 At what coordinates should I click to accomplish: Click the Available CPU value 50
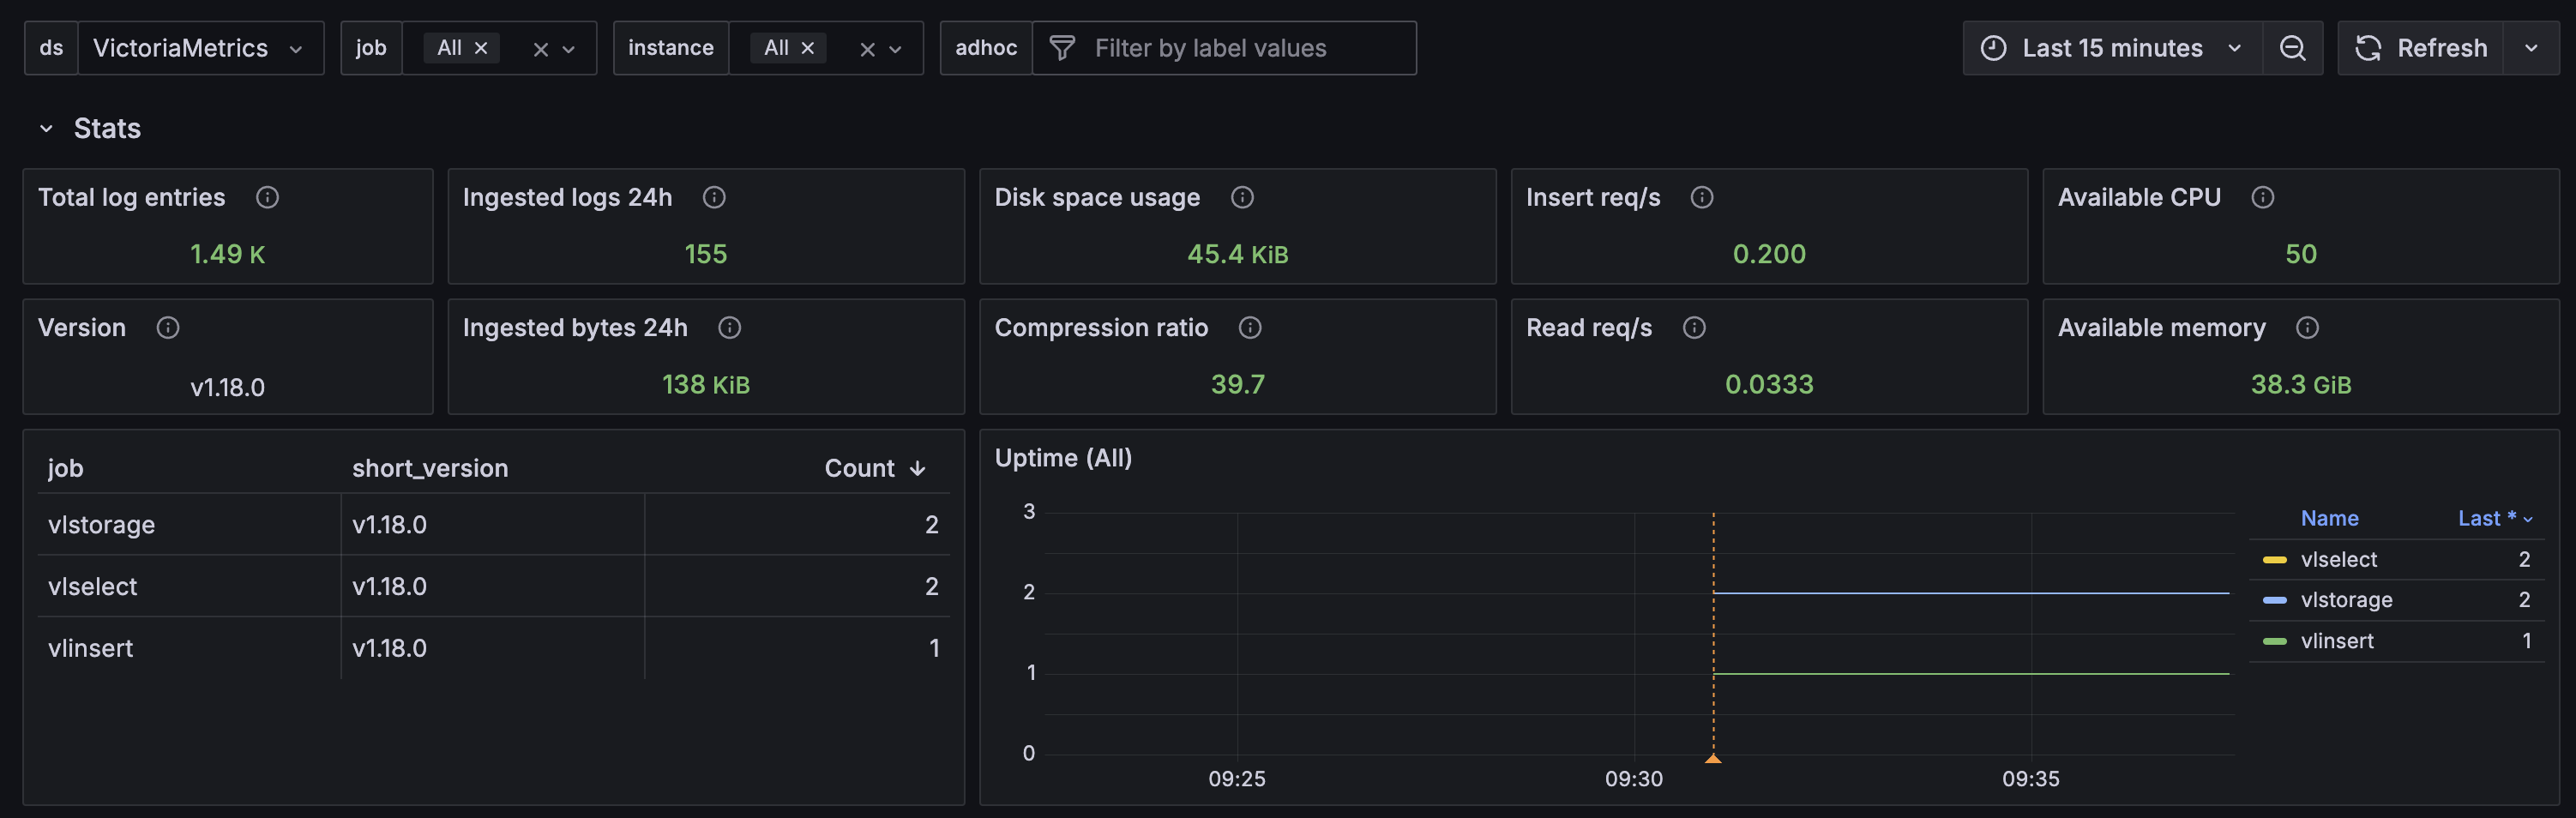tap(2301, 254)
